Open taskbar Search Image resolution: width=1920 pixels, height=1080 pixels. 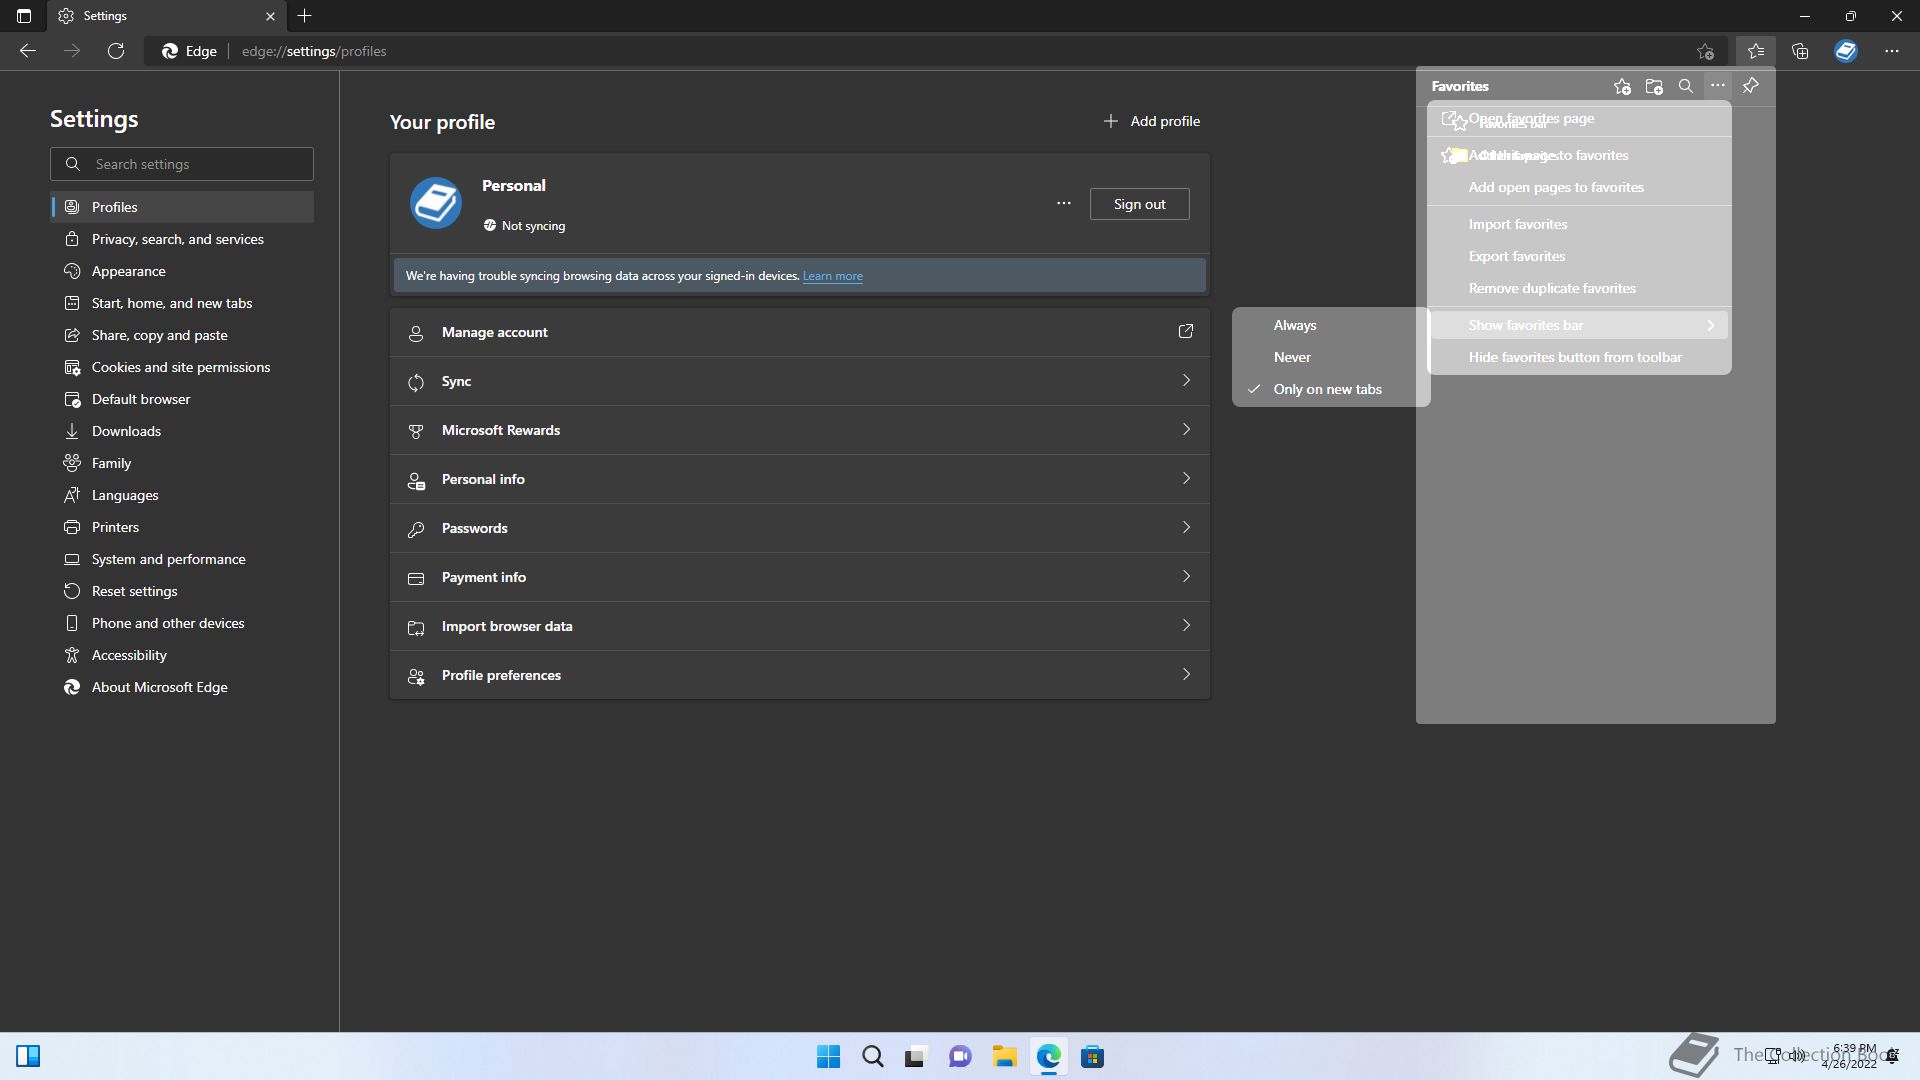tap(872, 1057)
